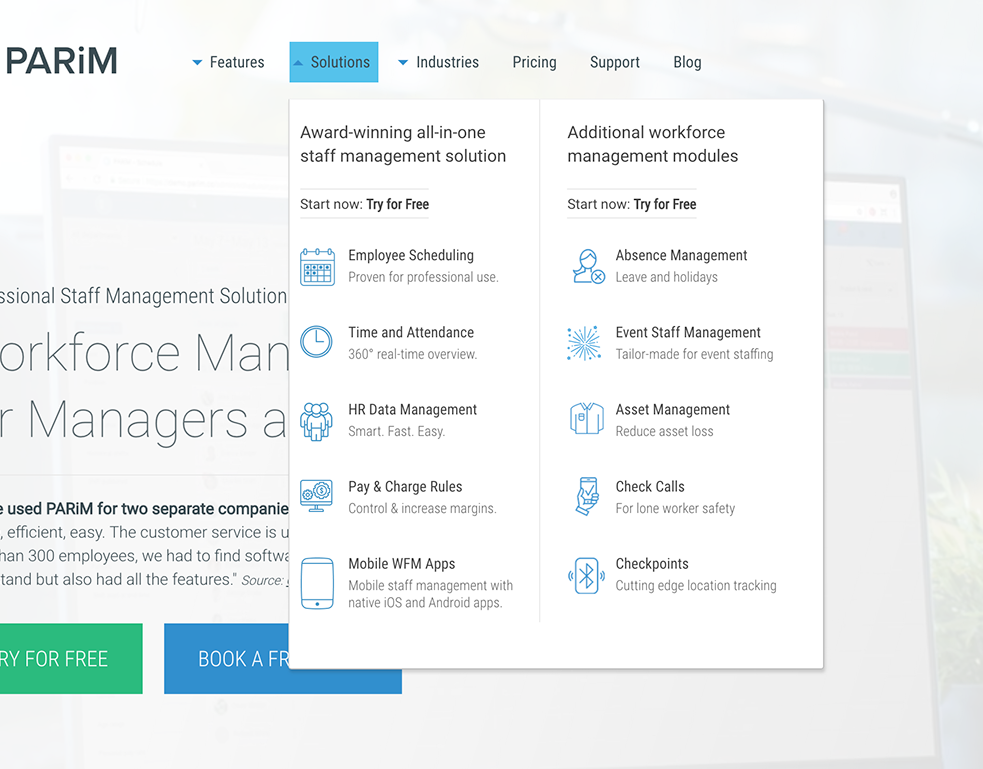Expand the Features dropdown arrow
The width and height of the screenshot is (983, 769).
pyautogui.click(x=197, y=63)
